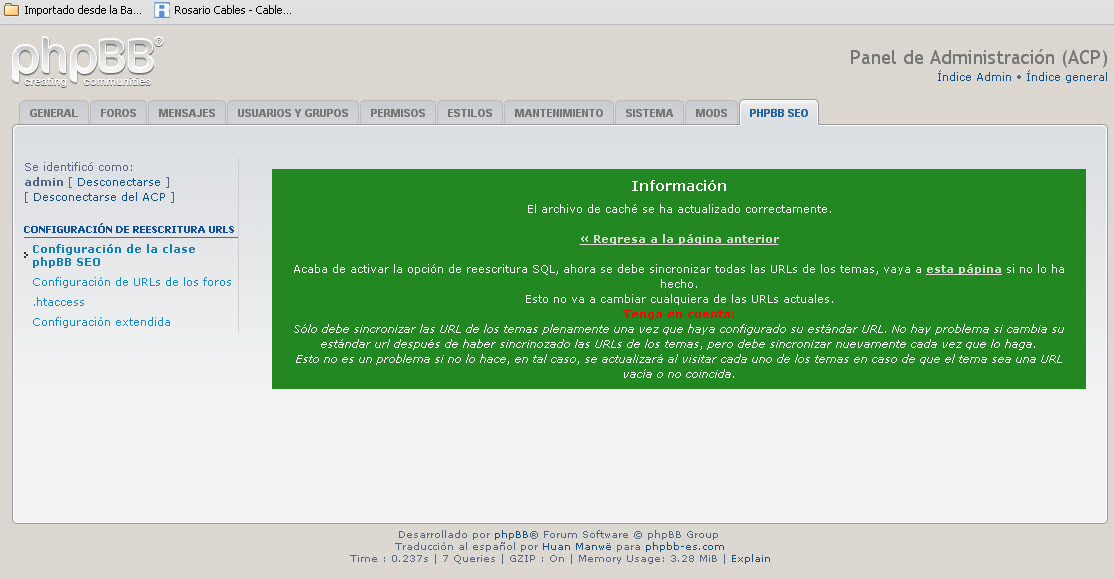This screenshot has height=579, width=1114.
Task: Click the arrow marker beside active sidebar item
Action: [25, 254]
